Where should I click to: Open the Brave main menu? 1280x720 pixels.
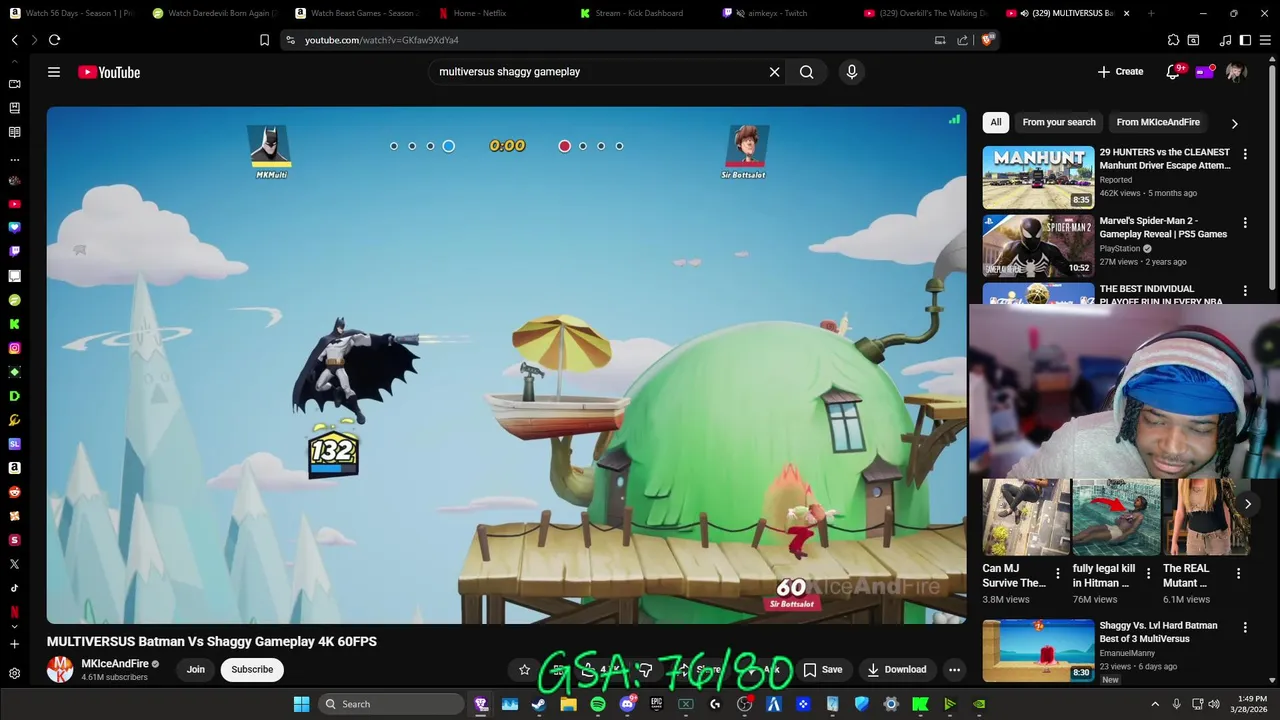1266,40
